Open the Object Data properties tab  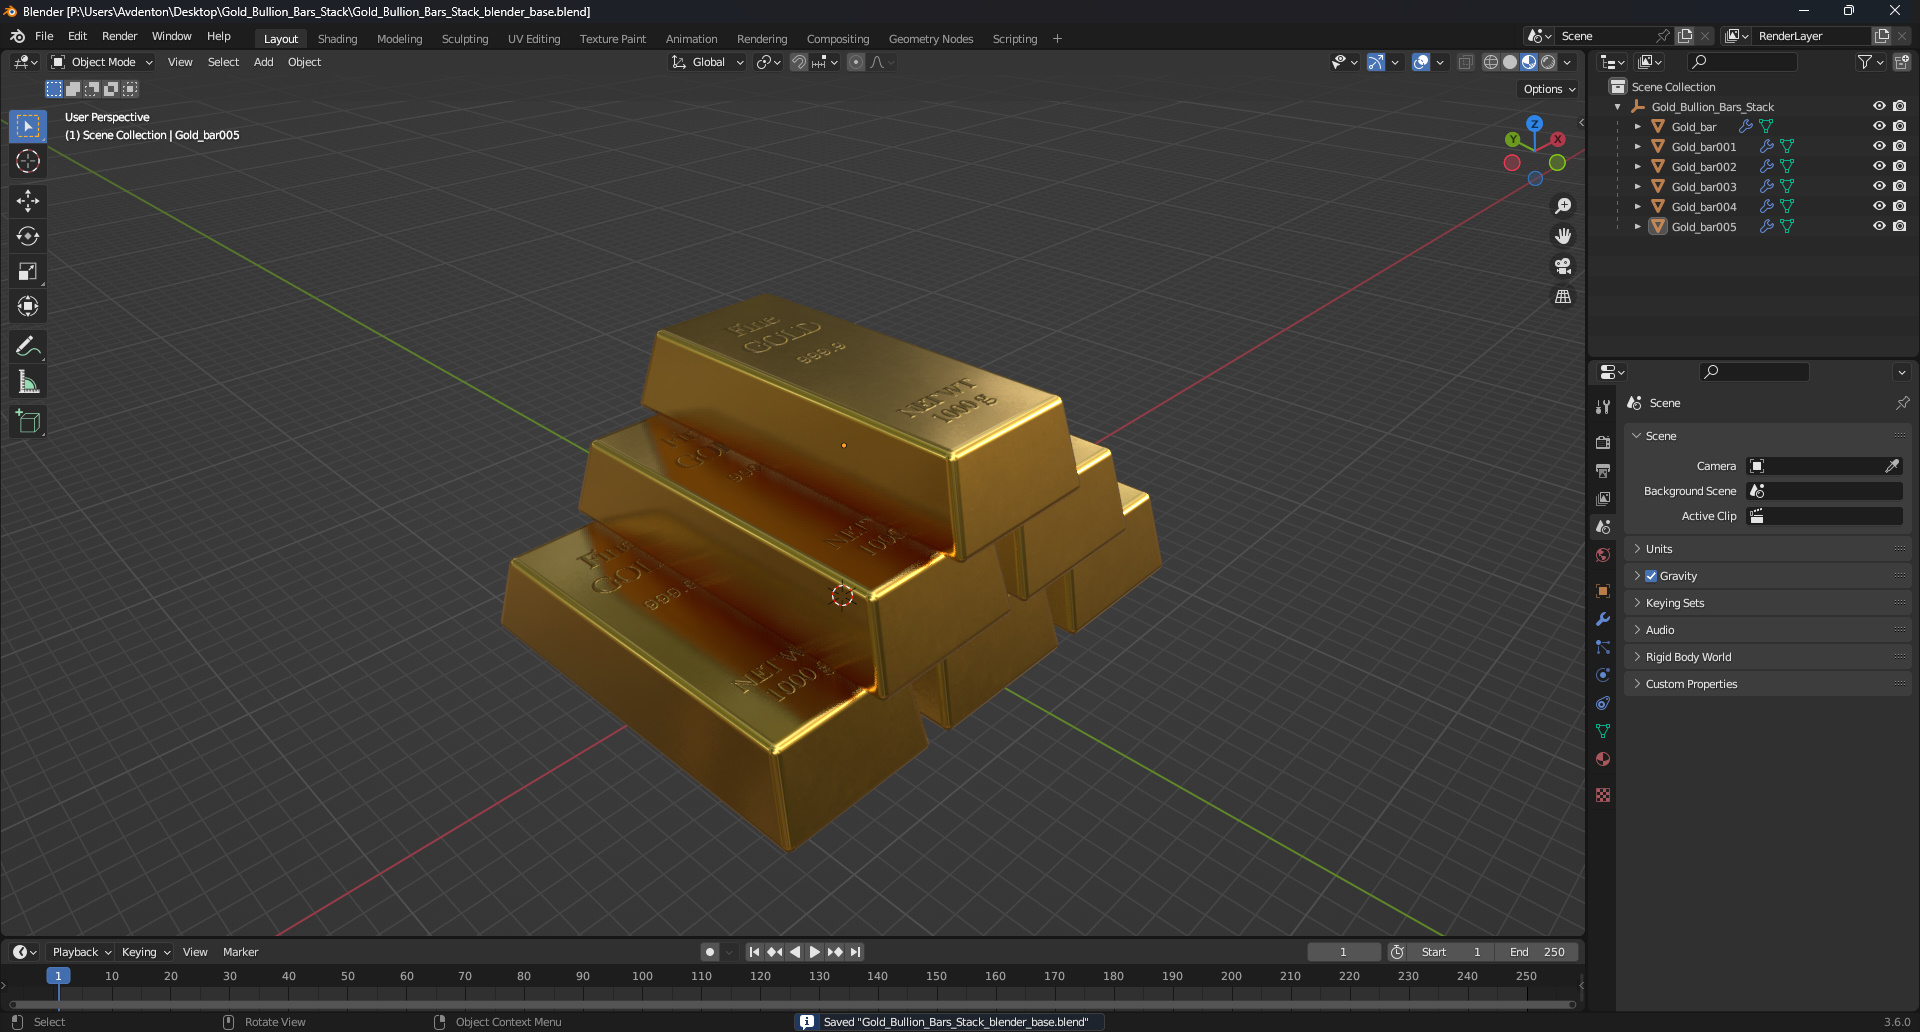(x=1603, y=731)
